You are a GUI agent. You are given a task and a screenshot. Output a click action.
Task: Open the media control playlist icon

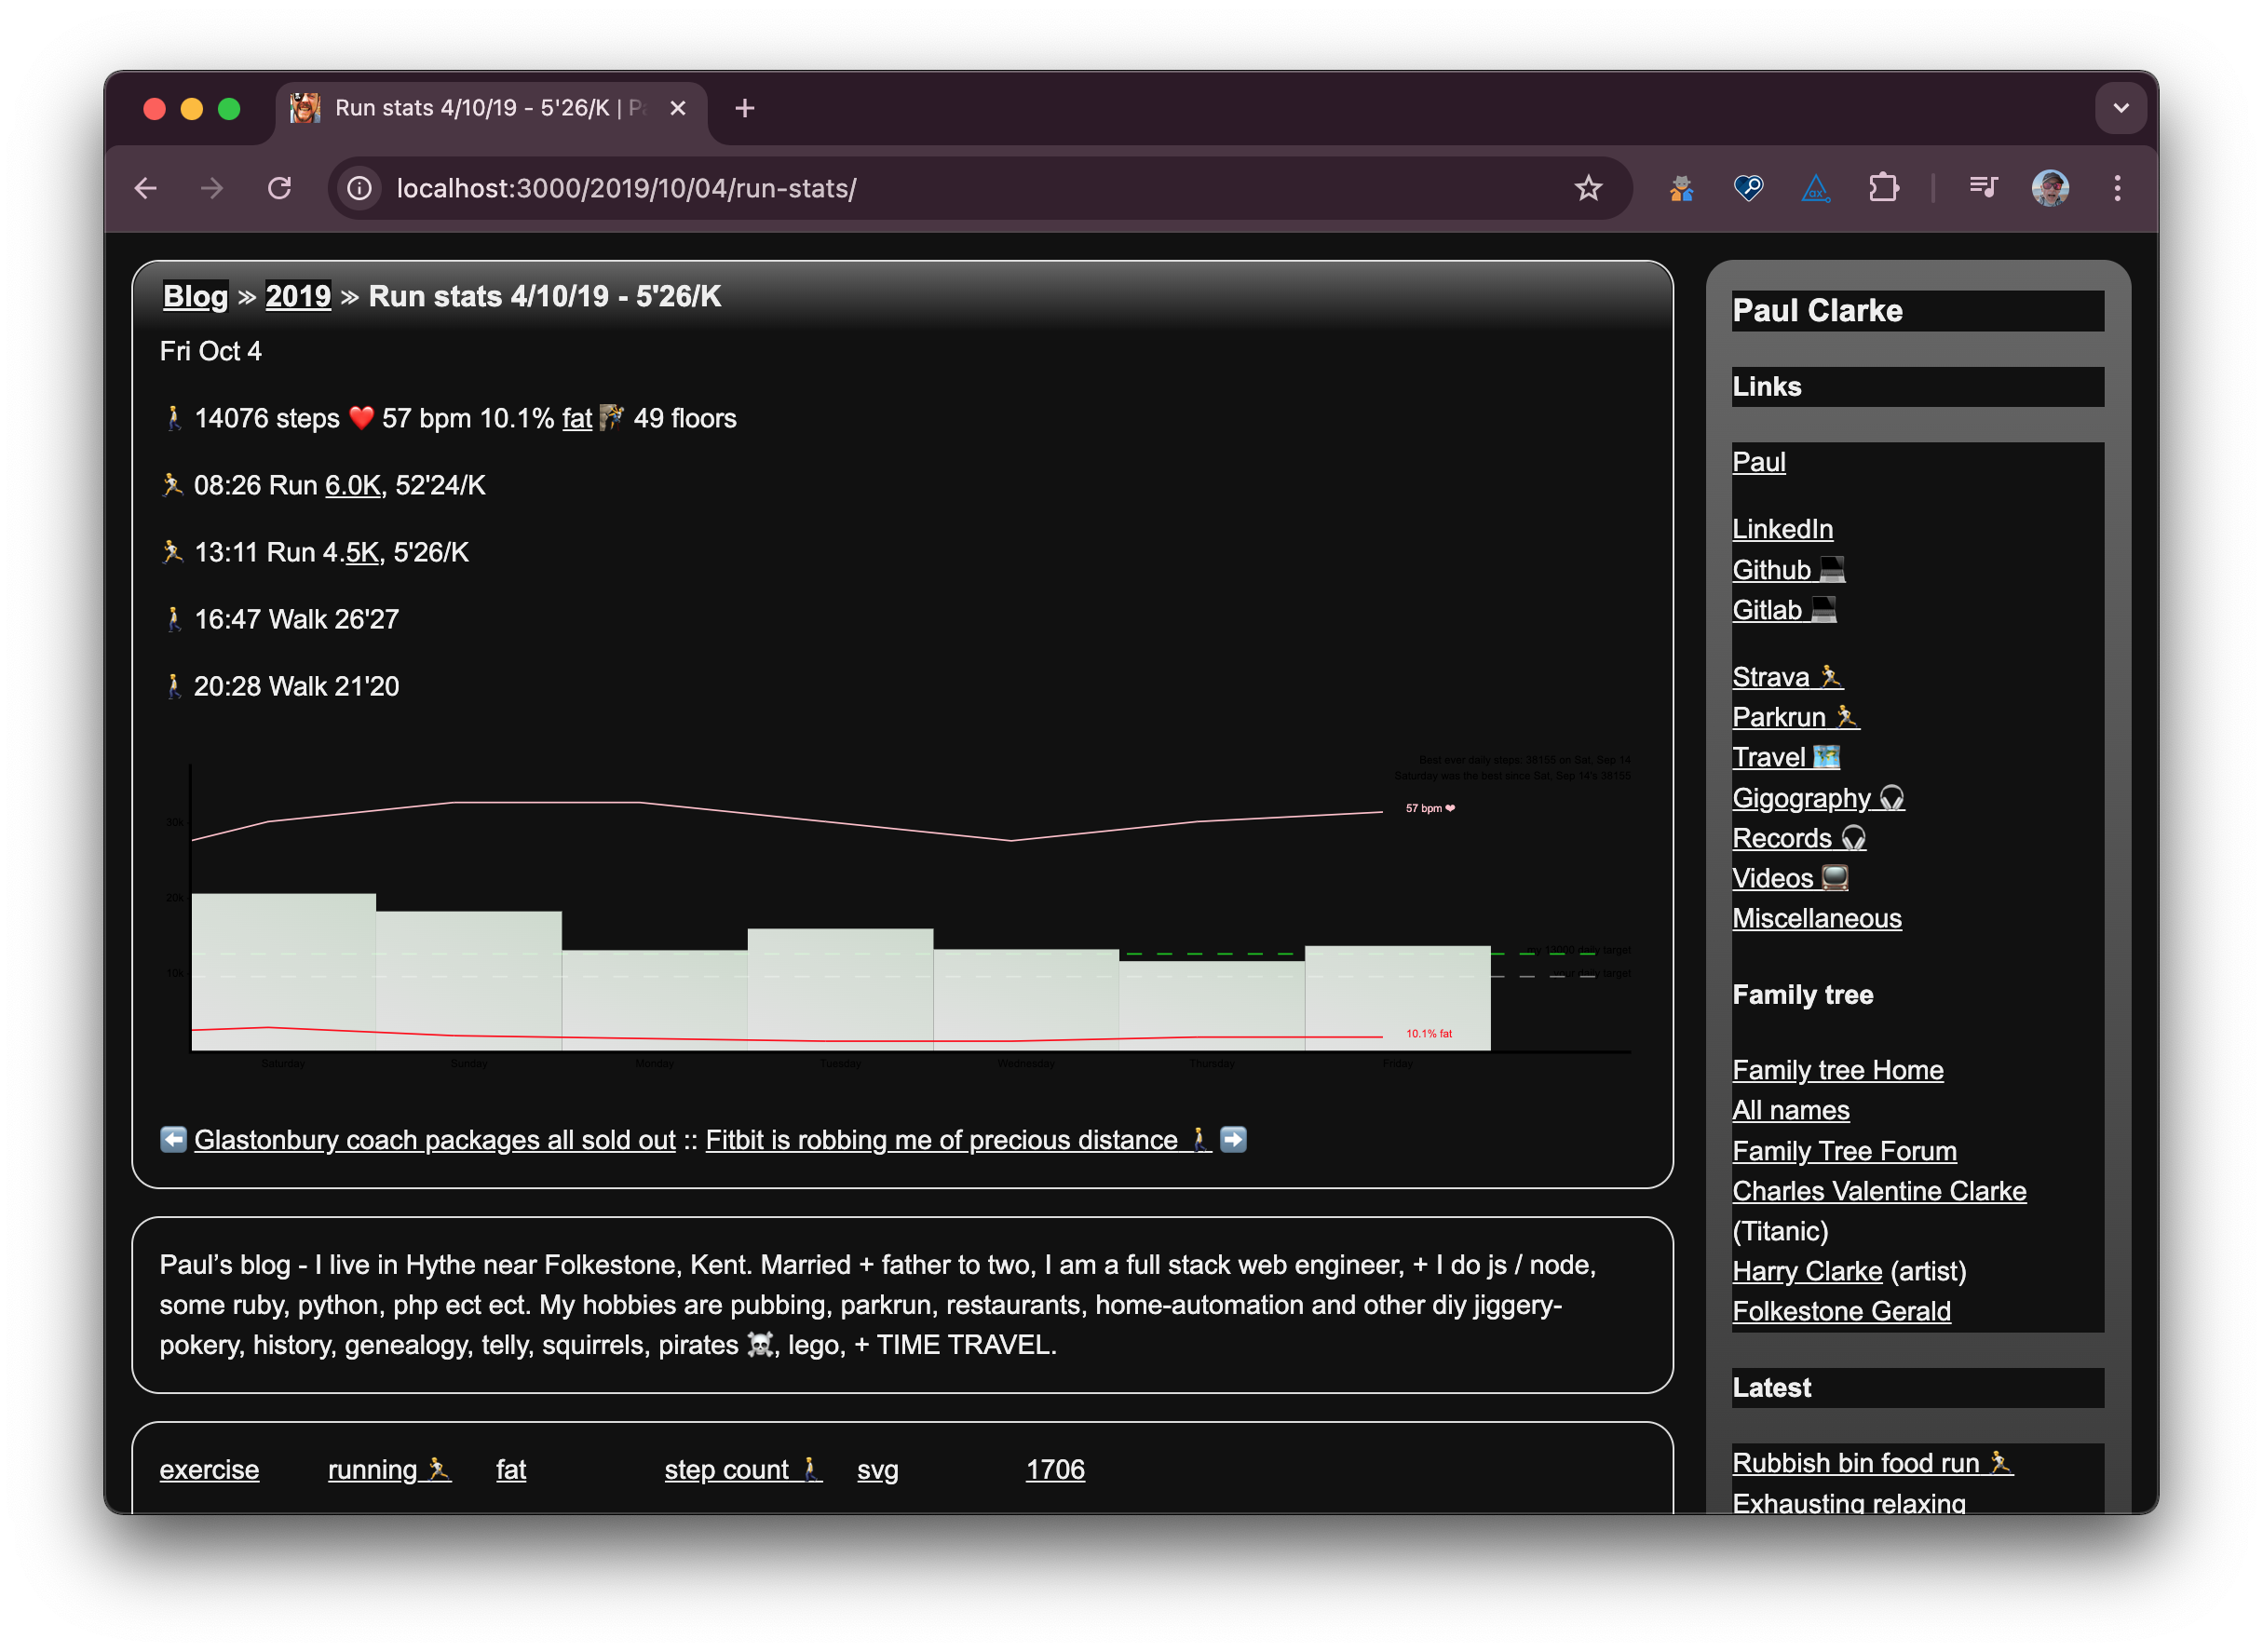tap(1982, 188)
